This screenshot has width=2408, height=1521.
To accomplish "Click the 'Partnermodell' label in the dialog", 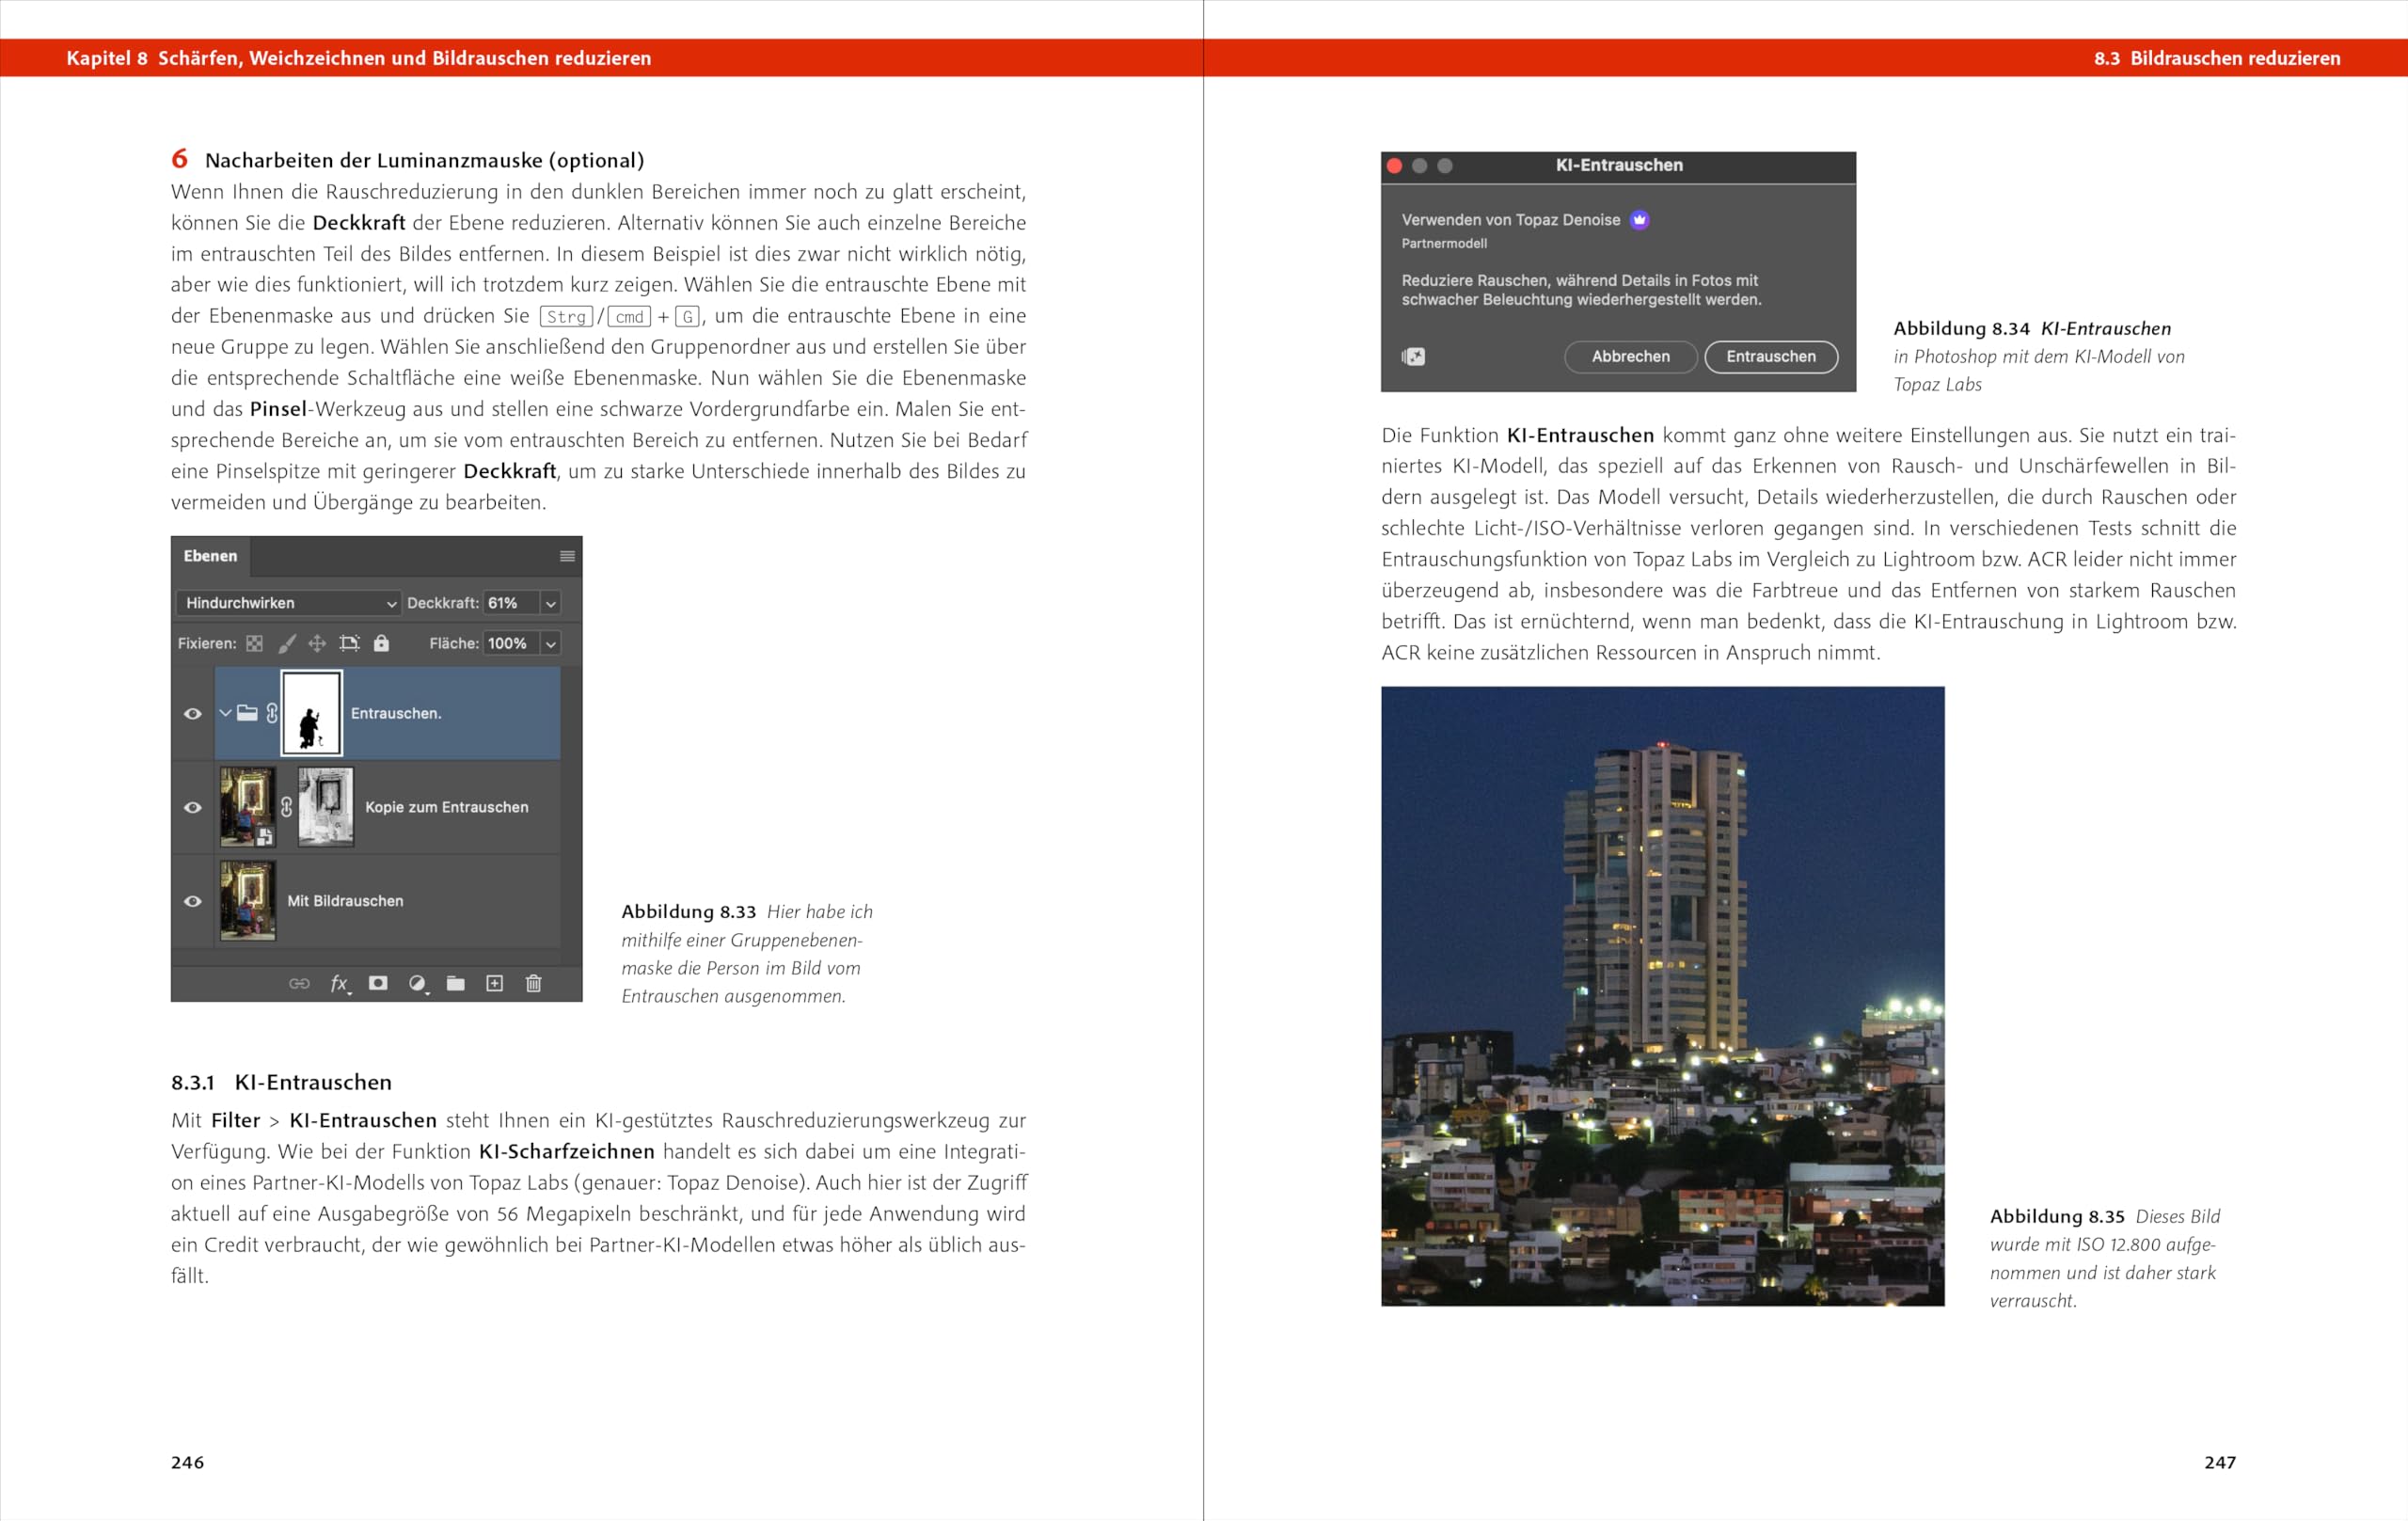I will (1444, 243).
